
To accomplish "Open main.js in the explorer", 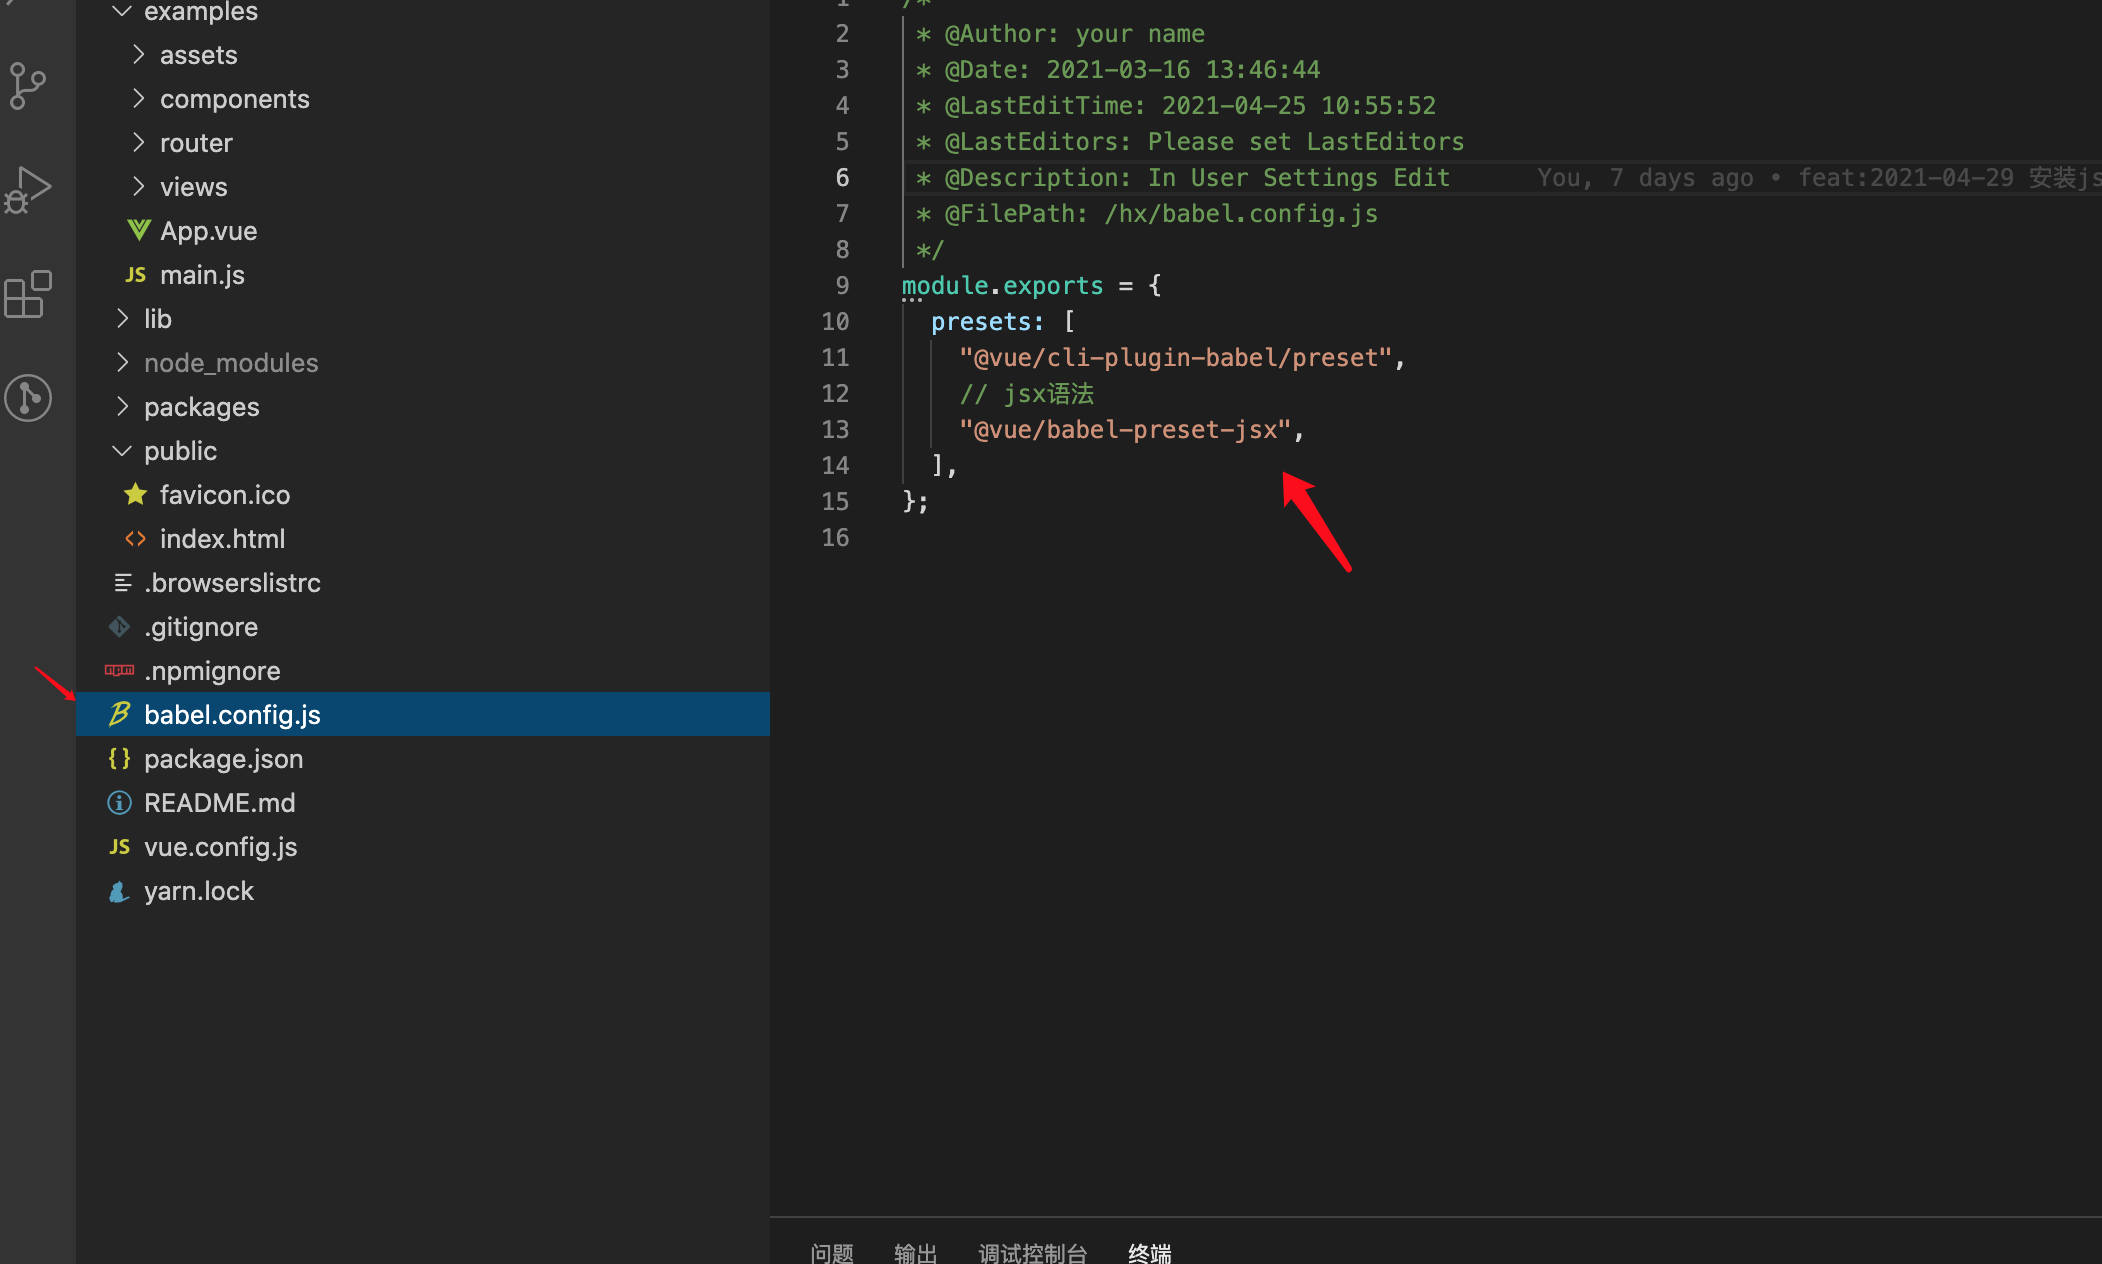I will [x=423, y=275].
